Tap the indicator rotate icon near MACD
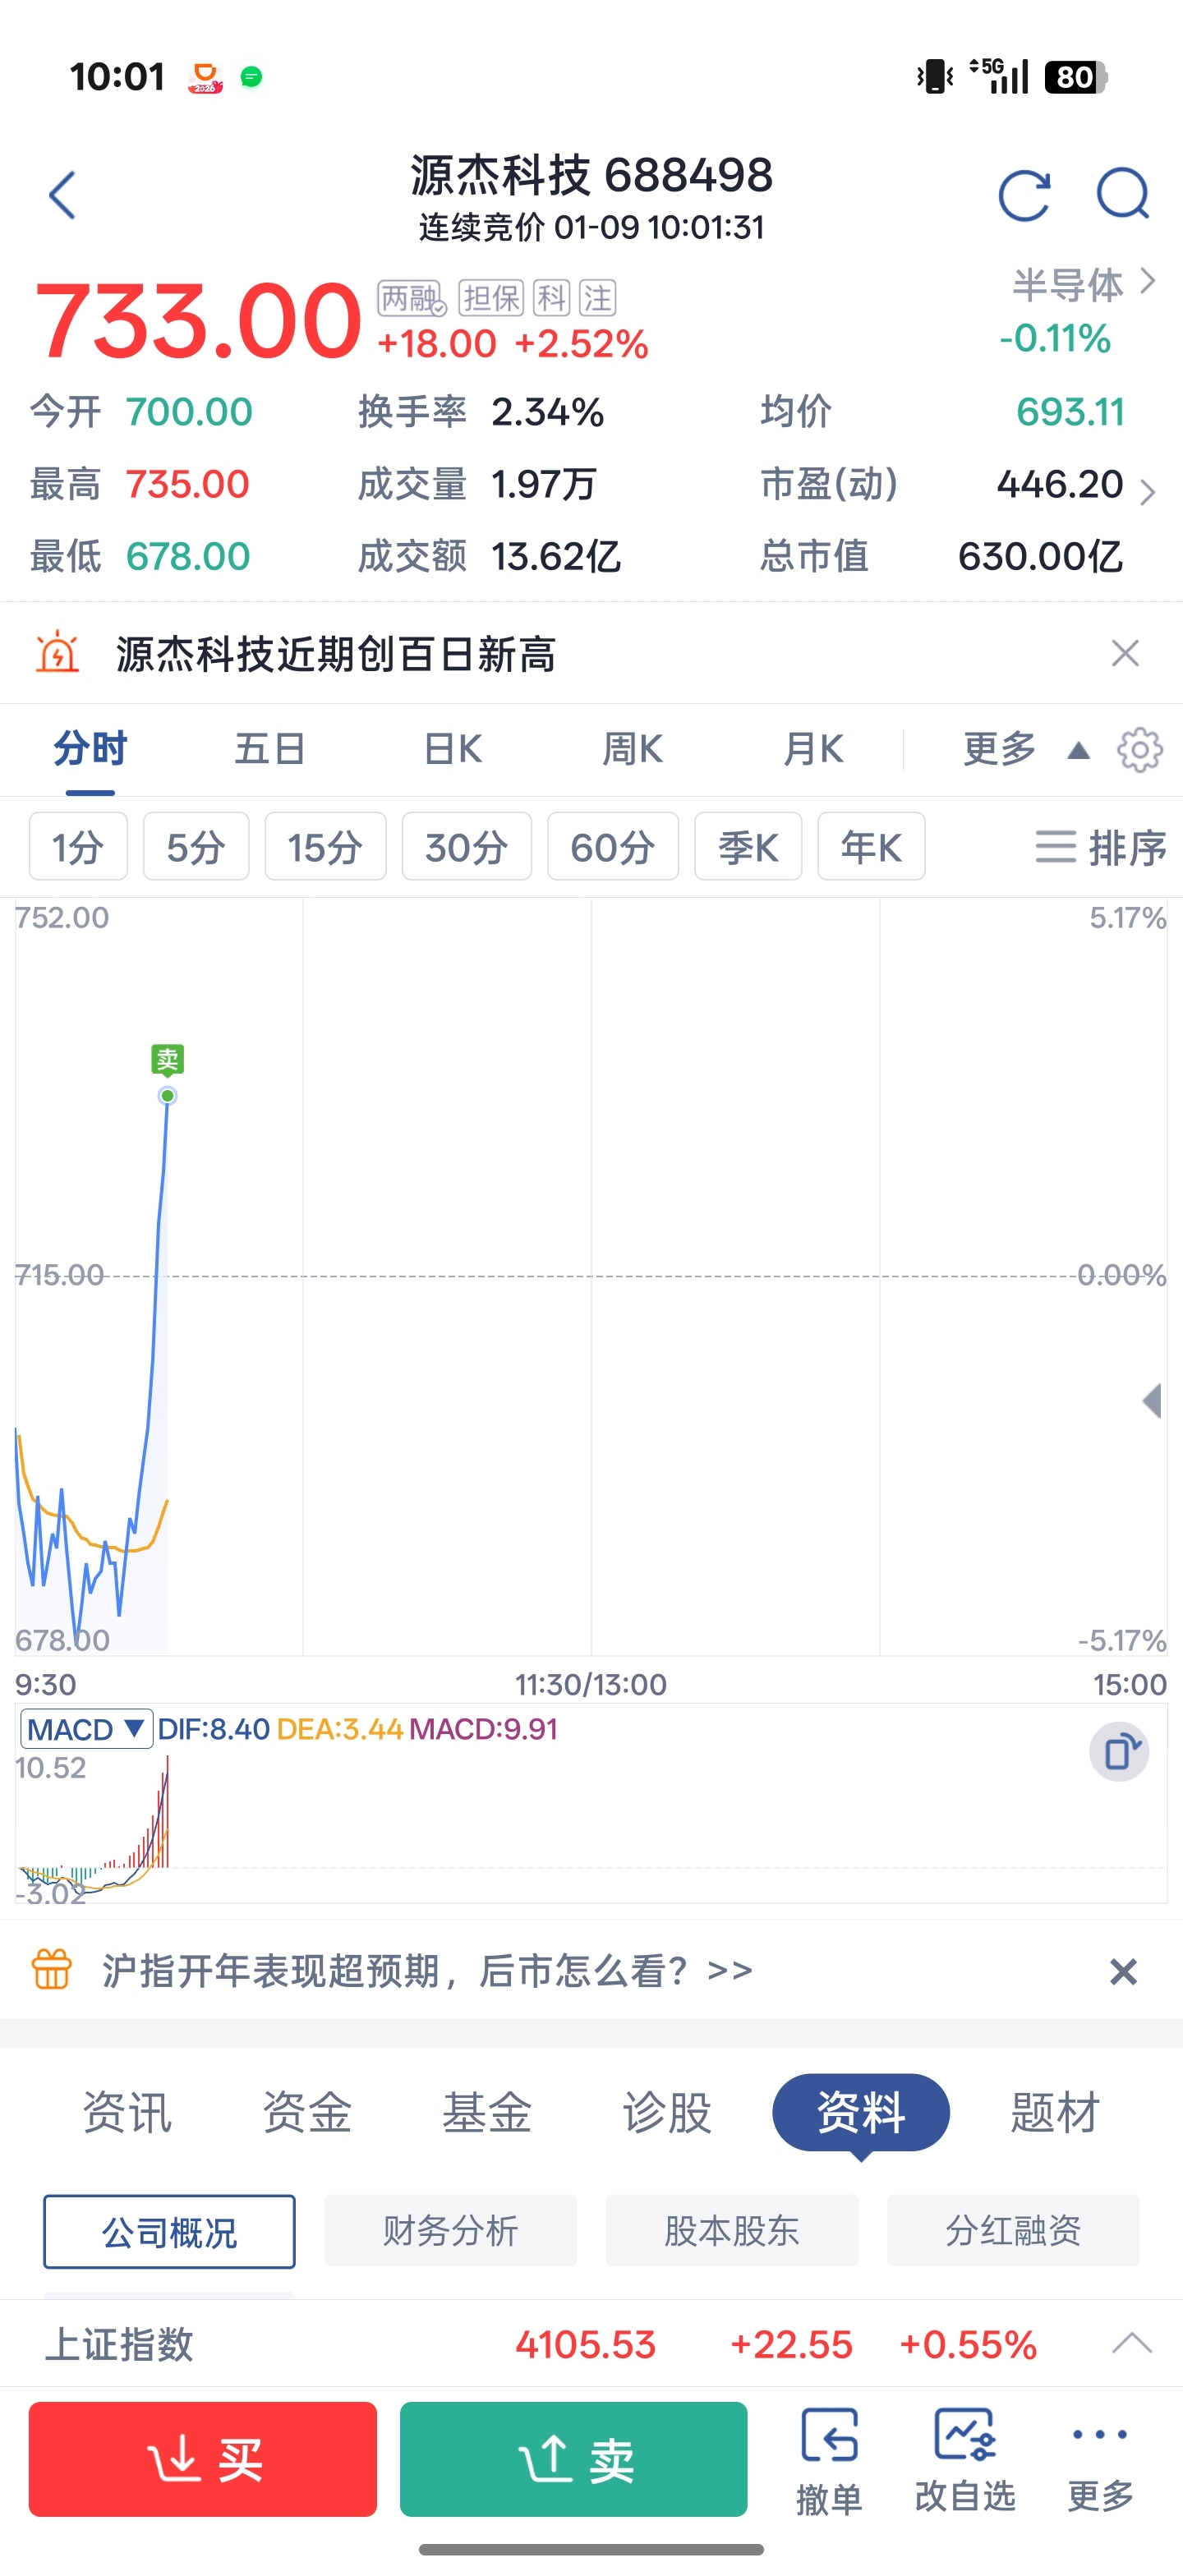Viewport: 1183px width, 2576px height. click(x=1119, y=1752)
